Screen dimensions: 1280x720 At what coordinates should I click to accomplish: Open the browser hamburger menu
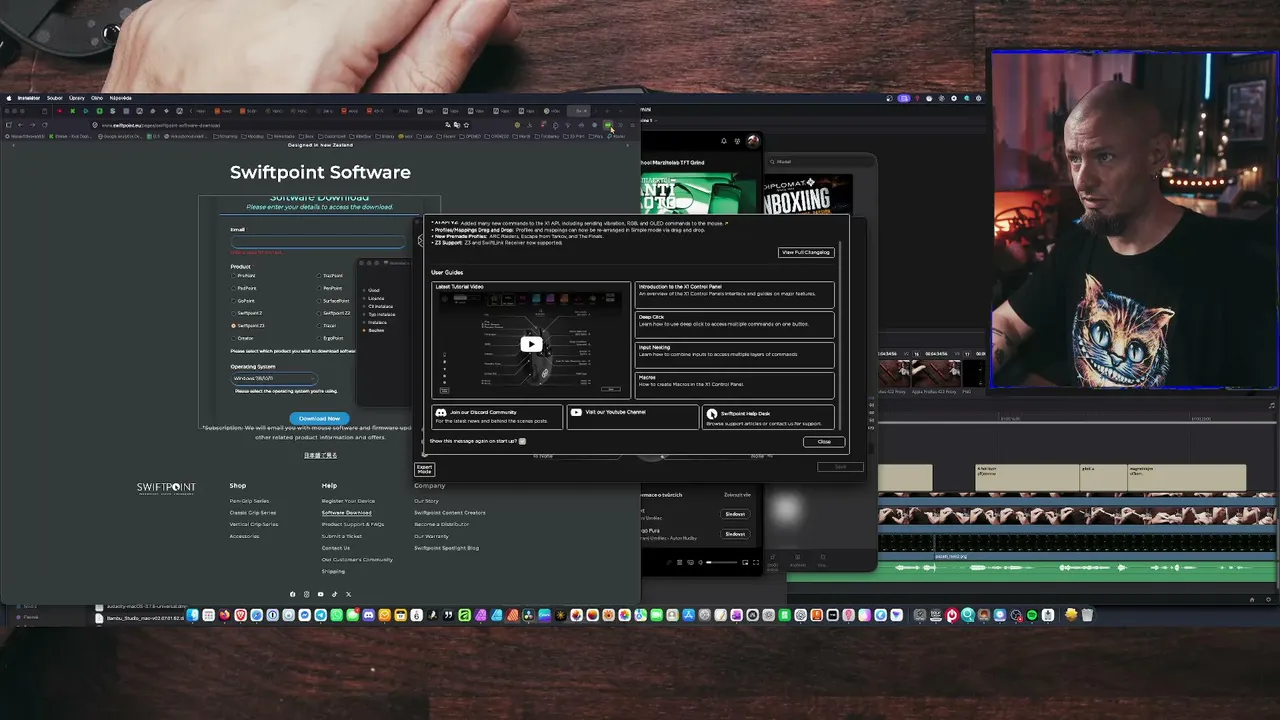pos(632,125)
